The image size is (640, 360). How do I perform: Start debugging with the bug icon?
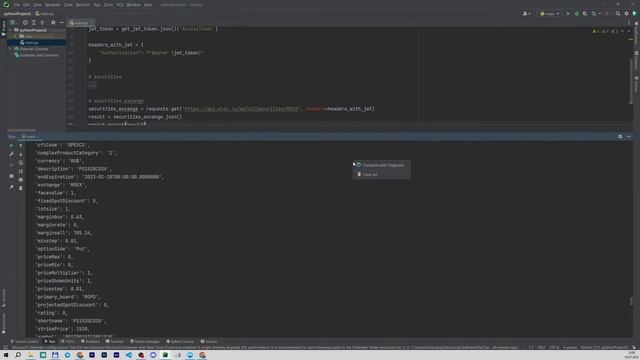(576, 14)
